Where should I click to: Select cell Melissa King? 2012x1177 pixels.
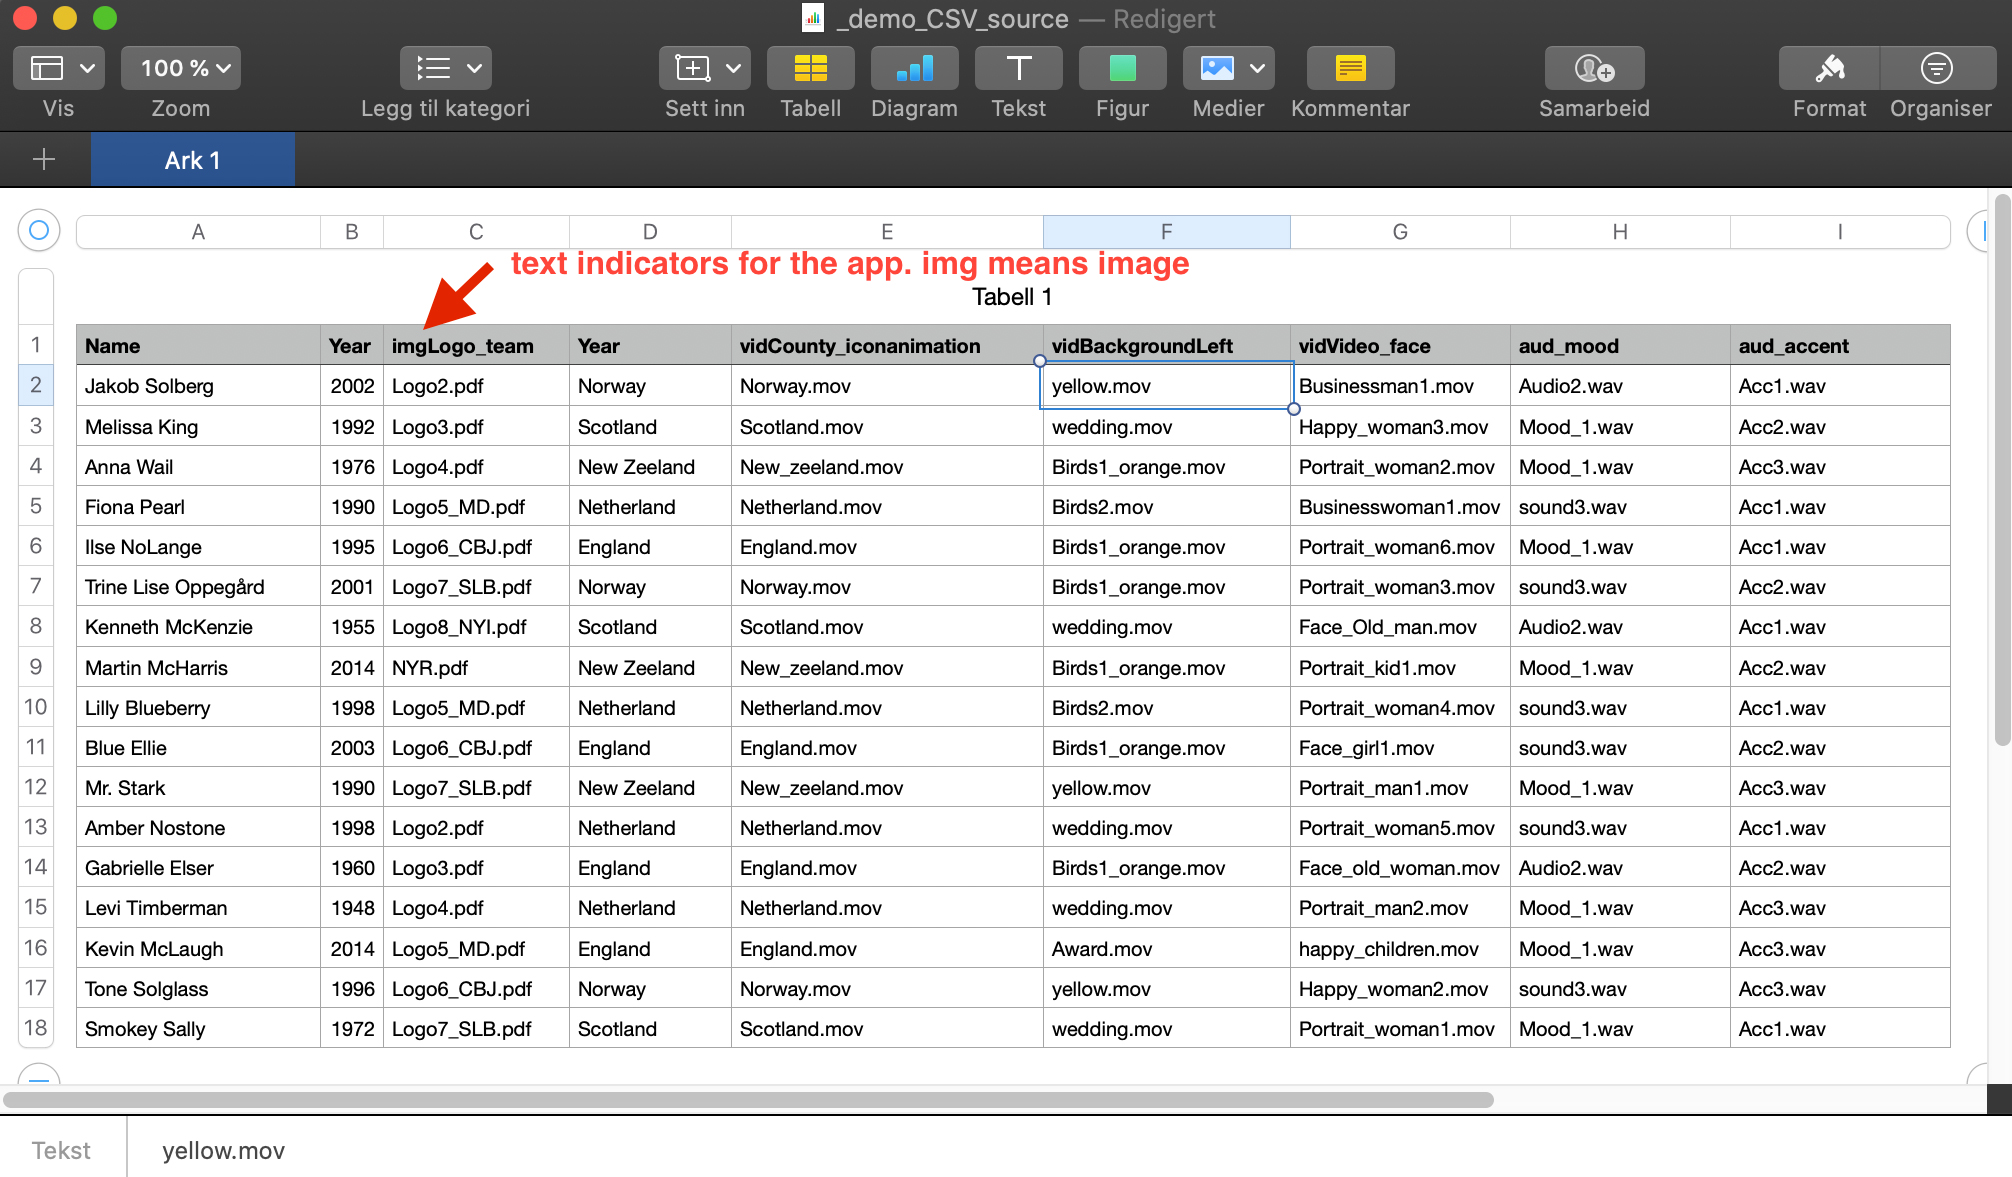point(198,427)
